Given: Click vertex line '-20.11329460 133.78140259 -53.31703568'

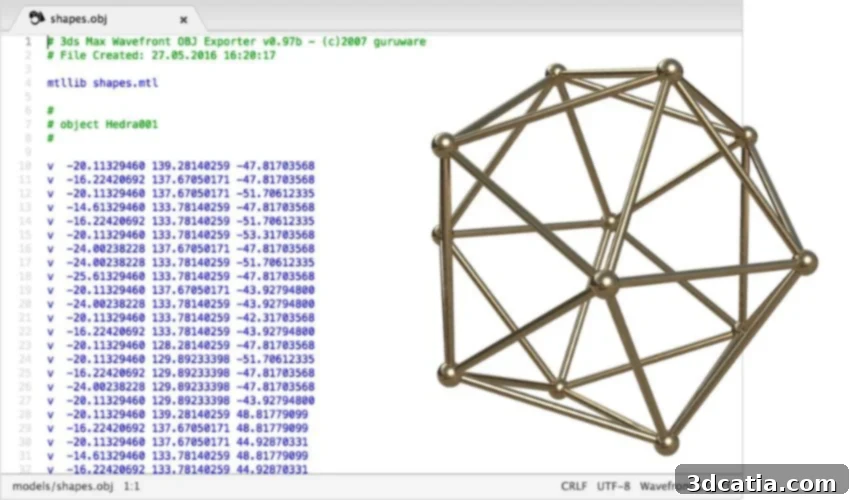Looking at the screenshot, I should (181, 235).
